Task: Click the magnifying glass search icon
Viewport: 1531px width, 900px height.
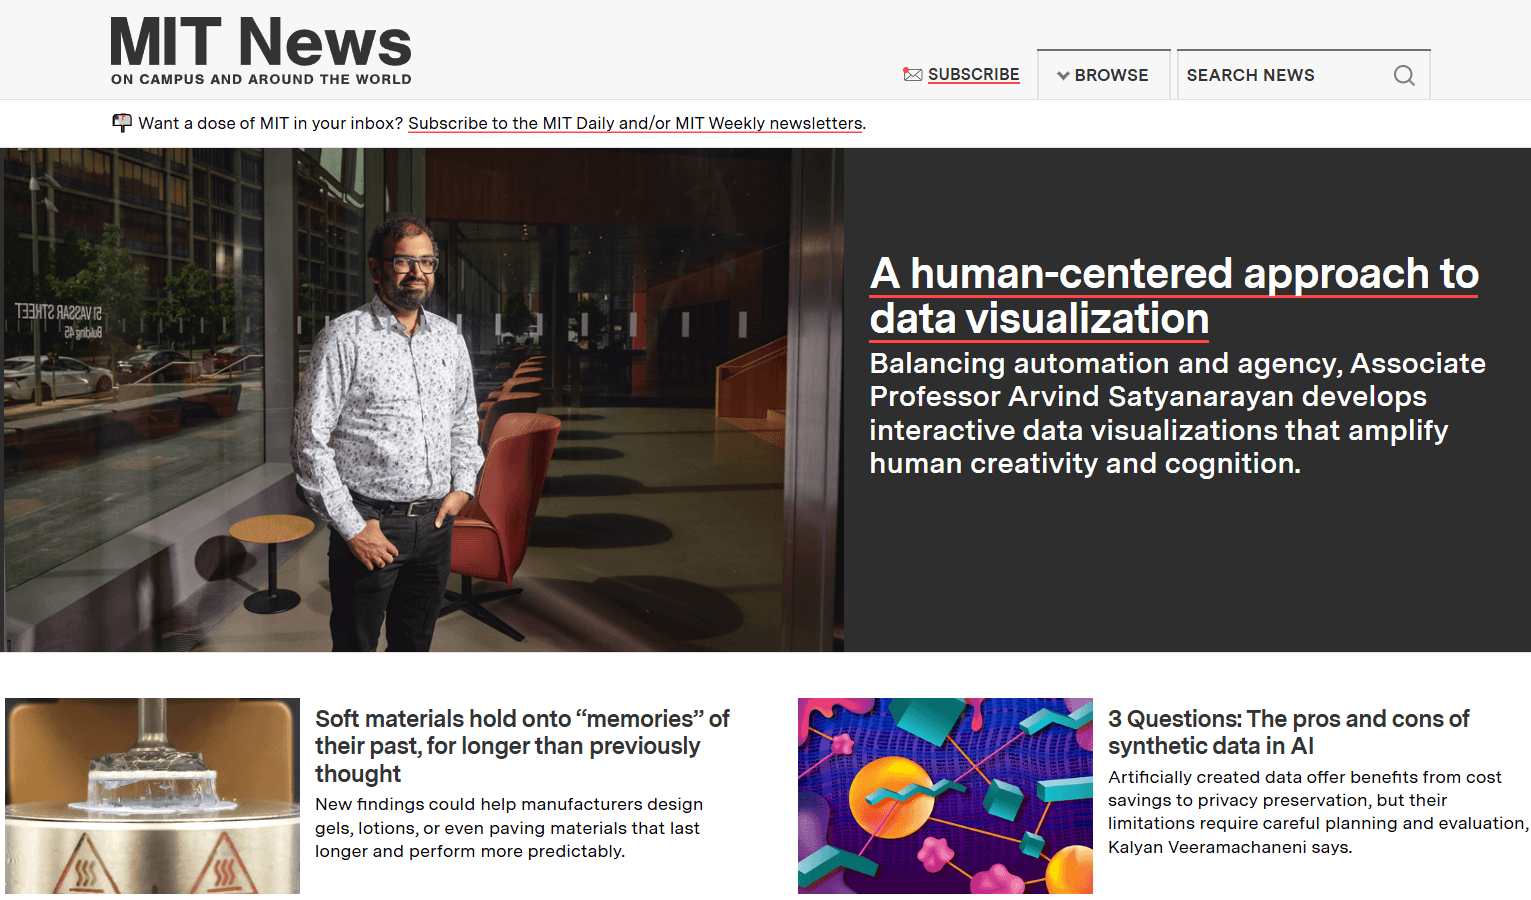Action: coord(1403,76)
